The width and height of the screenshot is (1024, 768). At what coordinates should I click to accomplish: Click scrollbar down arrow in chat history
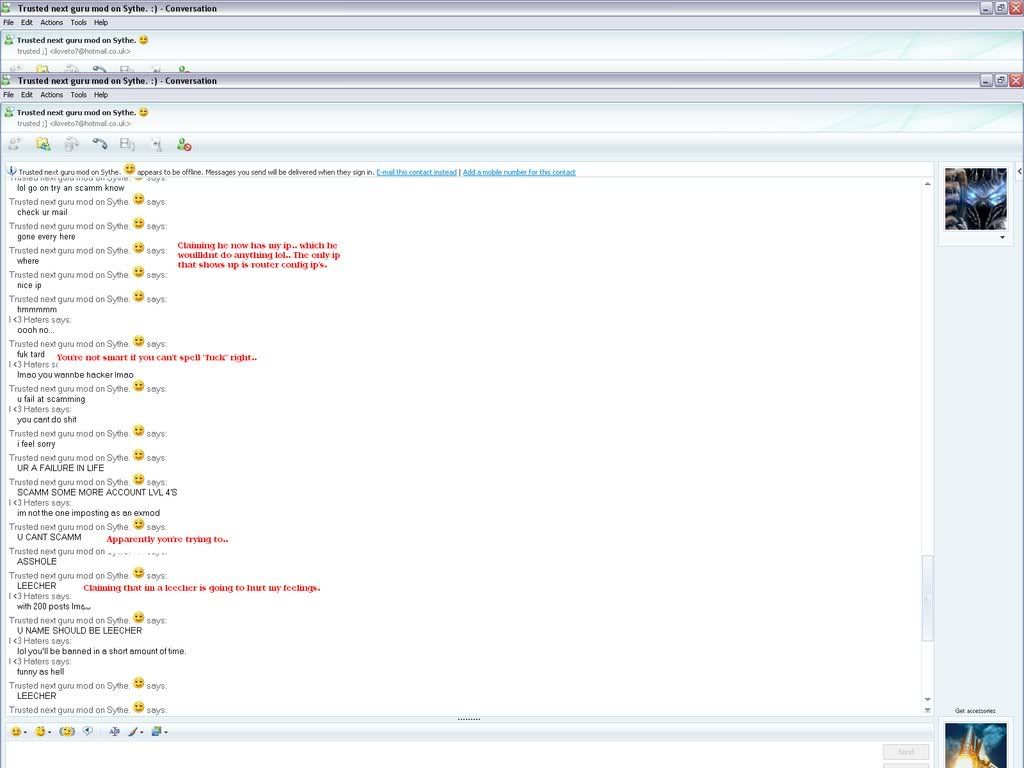click(927, 699)
